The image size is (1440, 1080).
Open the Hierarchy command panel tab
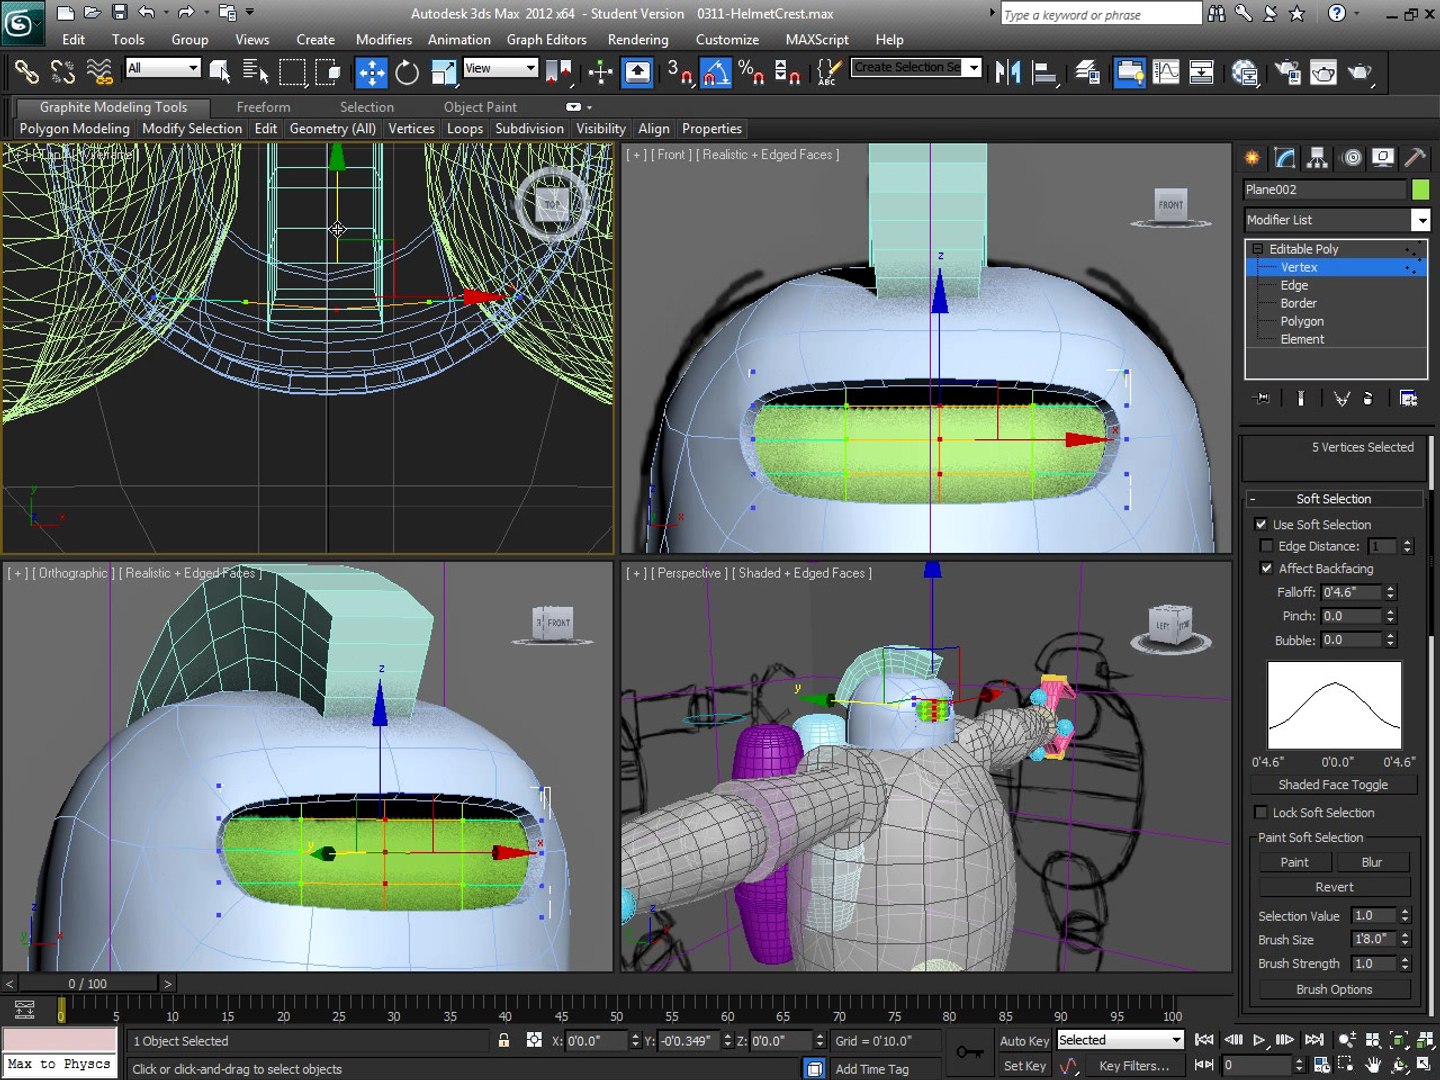1317,158
